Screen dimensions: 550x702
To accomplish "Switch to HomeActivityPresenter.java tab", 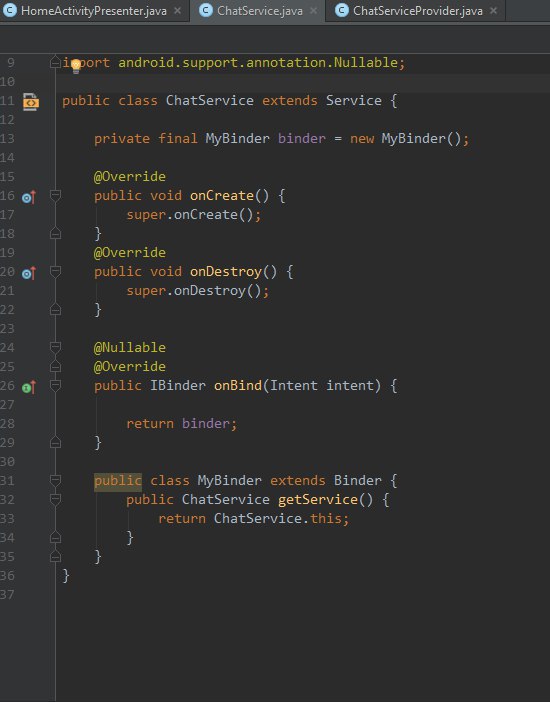I will [x=94, y=11].
